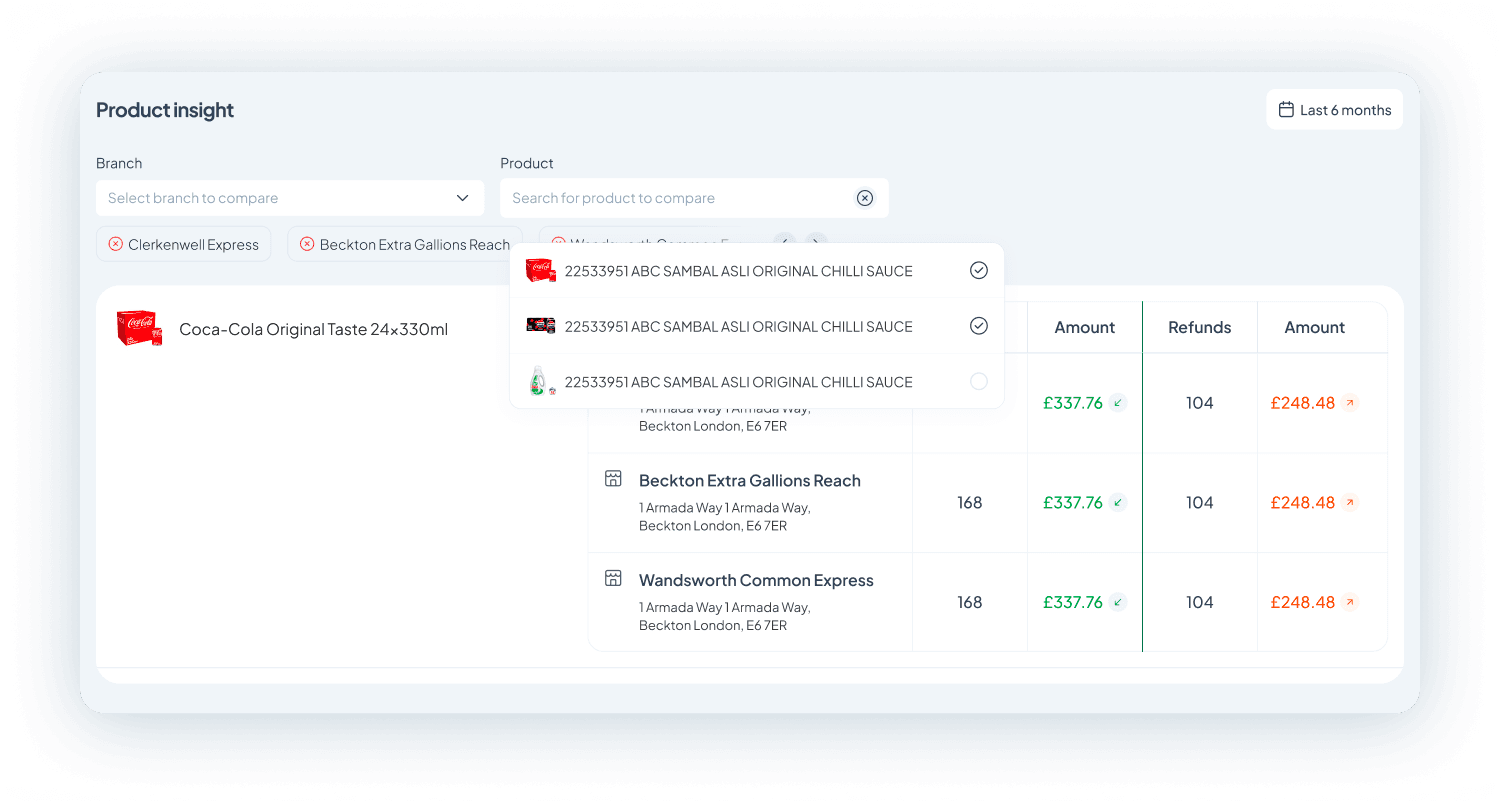The height and width of the screenshot is (802, 1500).
Task: Open the Select branch to compare dropdown
Action: coord(290,198)
